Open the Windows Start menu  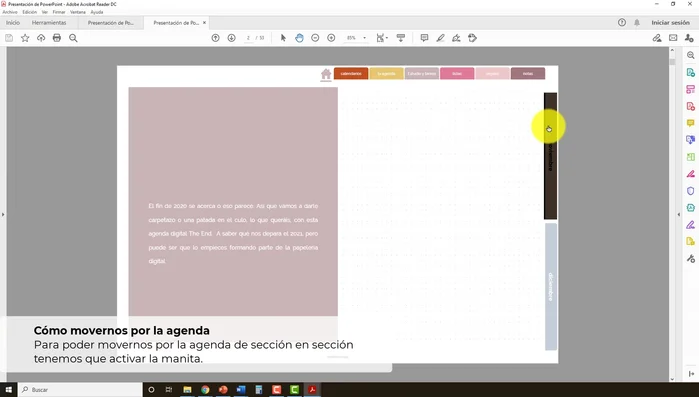8,389
